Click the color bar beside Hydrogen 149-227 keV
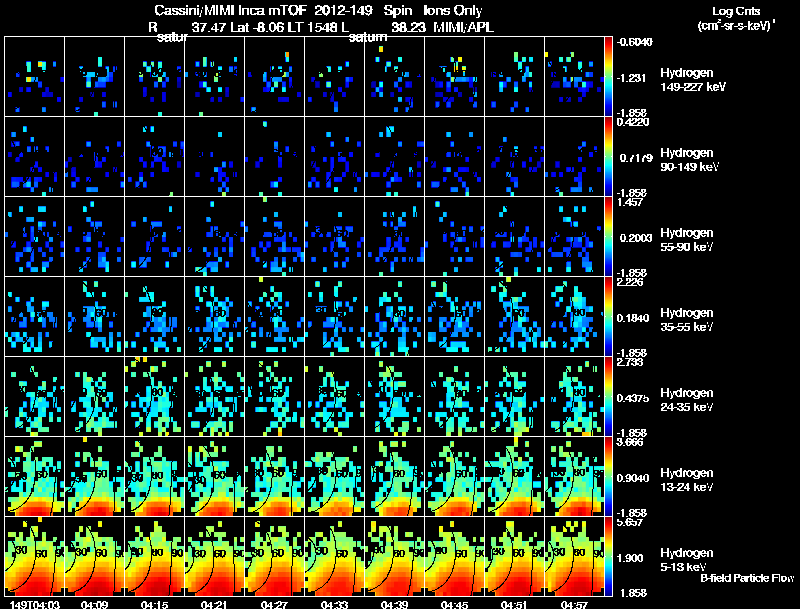Viewport: 800px width, 609px height. point(608,77)
